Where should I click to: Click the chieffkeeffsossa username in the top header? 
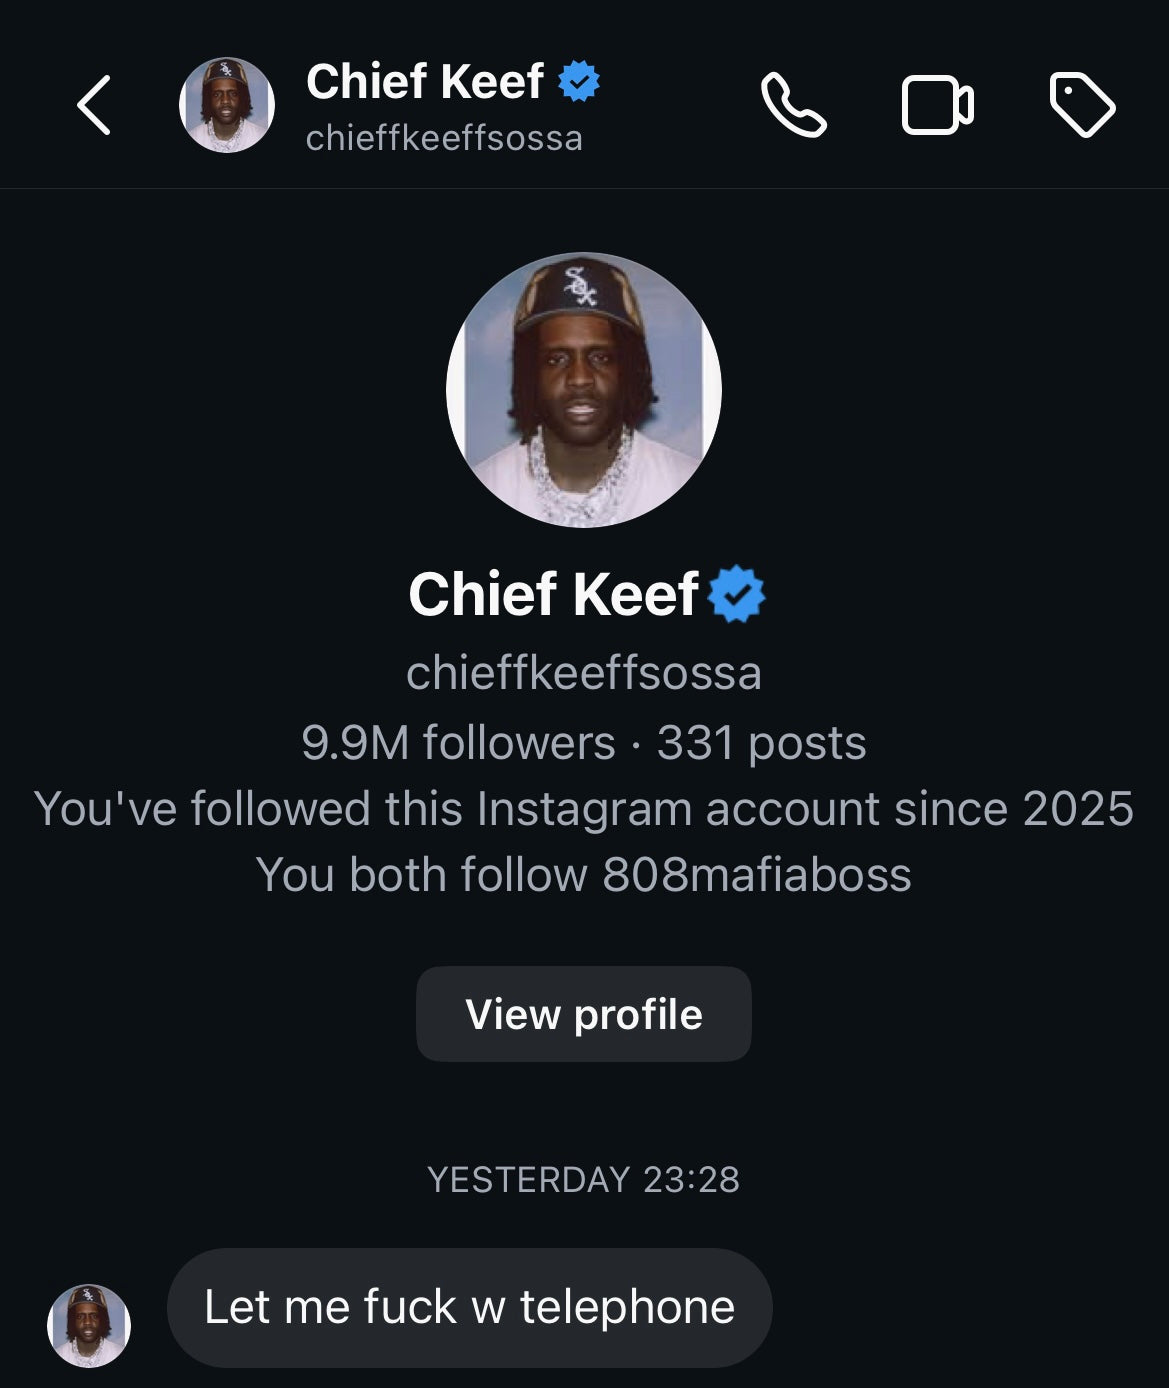coord(444,138)
